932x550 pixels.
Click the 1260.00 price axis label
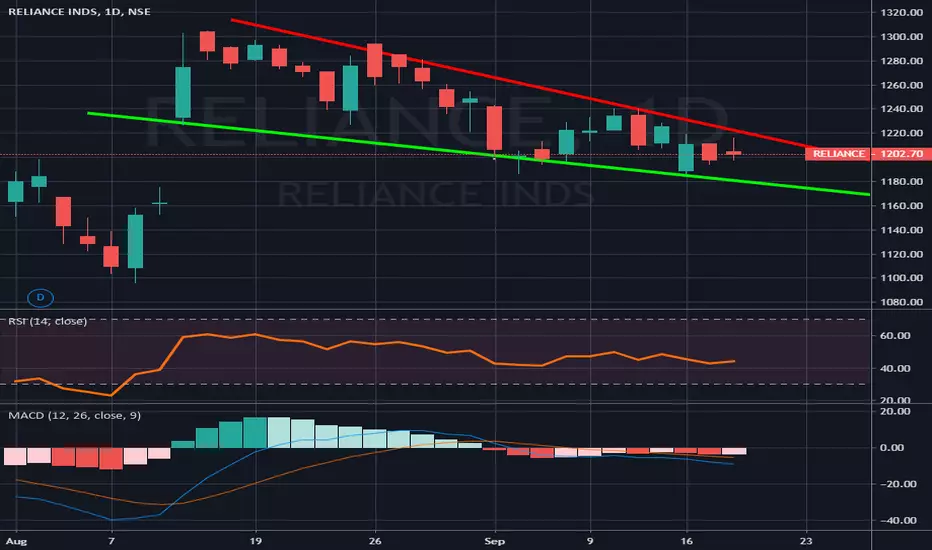point(901,85)
